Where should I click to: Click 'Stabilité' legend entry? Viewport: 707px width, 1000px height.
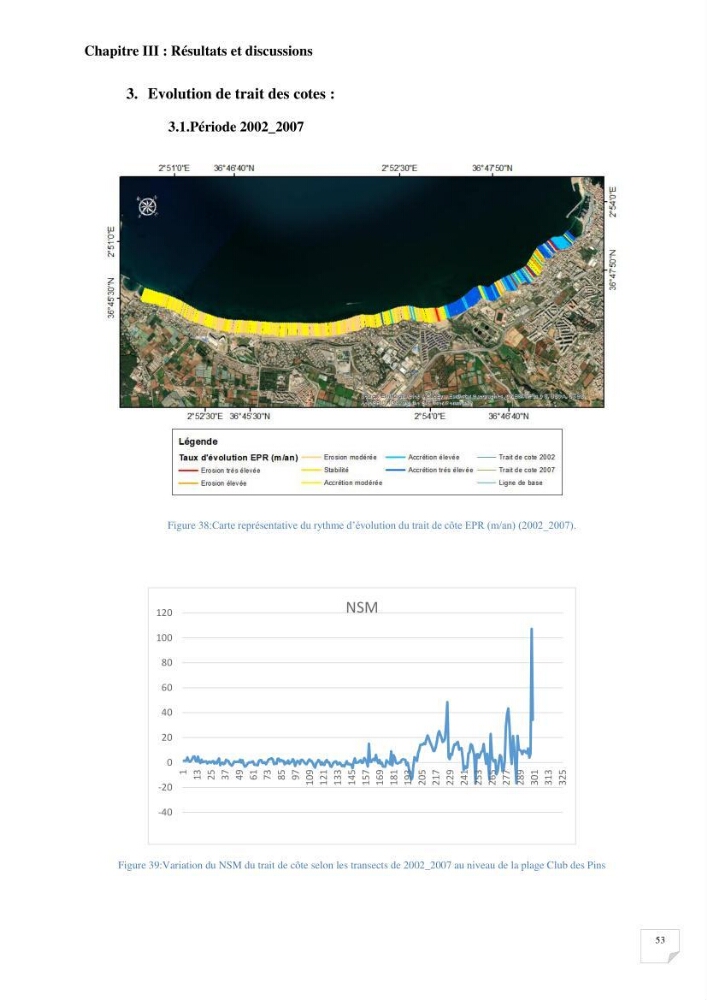coord(325,470)
